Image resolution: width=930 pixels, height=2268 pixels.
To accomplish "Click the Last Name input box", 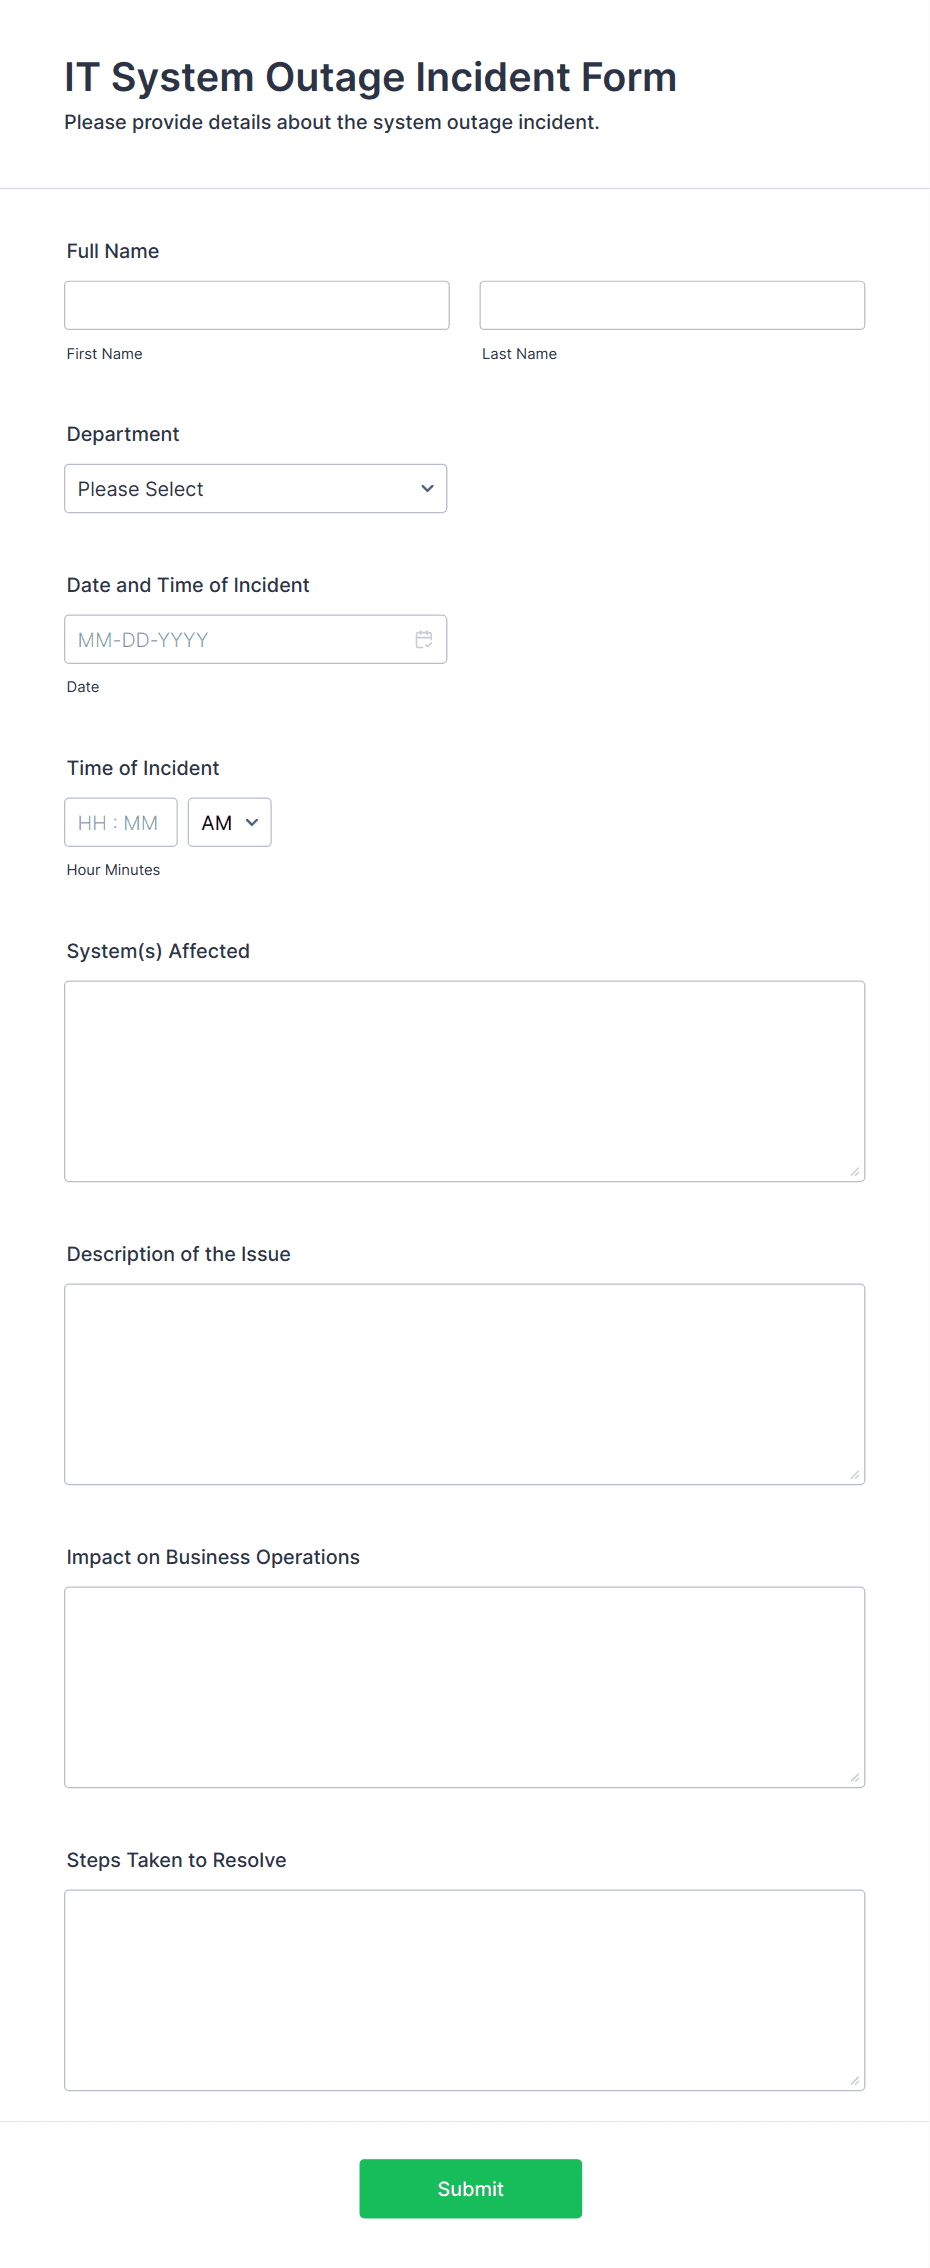I will point(672,305).
